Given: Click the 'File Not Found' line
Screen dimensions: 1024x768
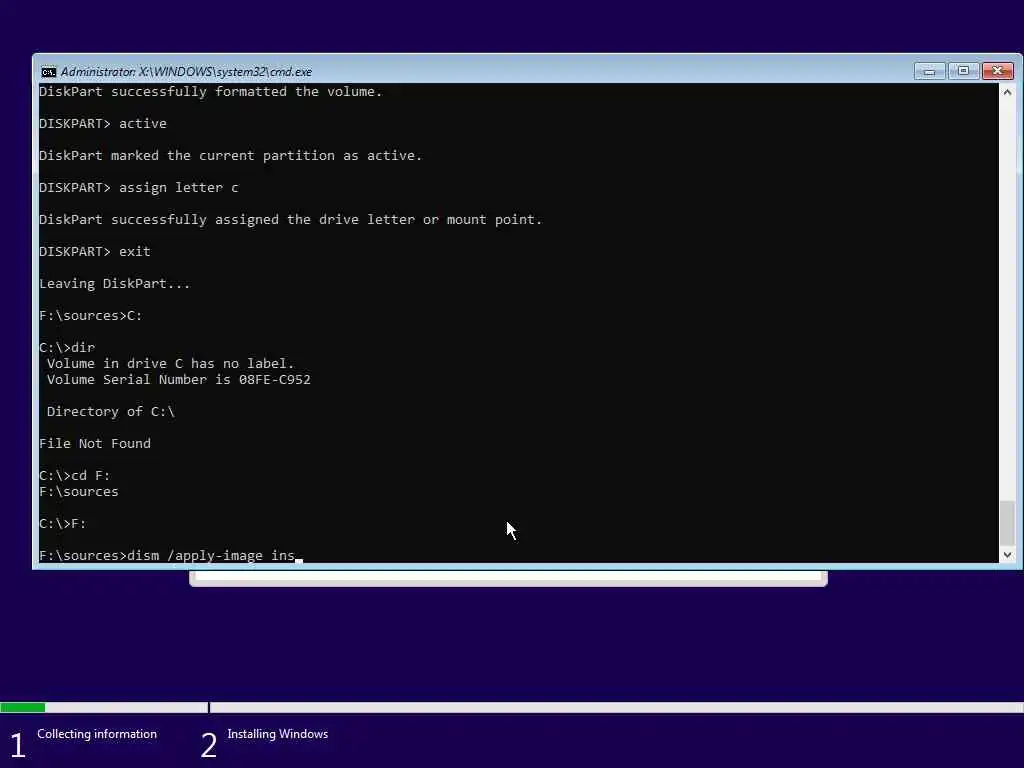Looking at the screenshot, I should pyautogui.click(x=95, y=443).
